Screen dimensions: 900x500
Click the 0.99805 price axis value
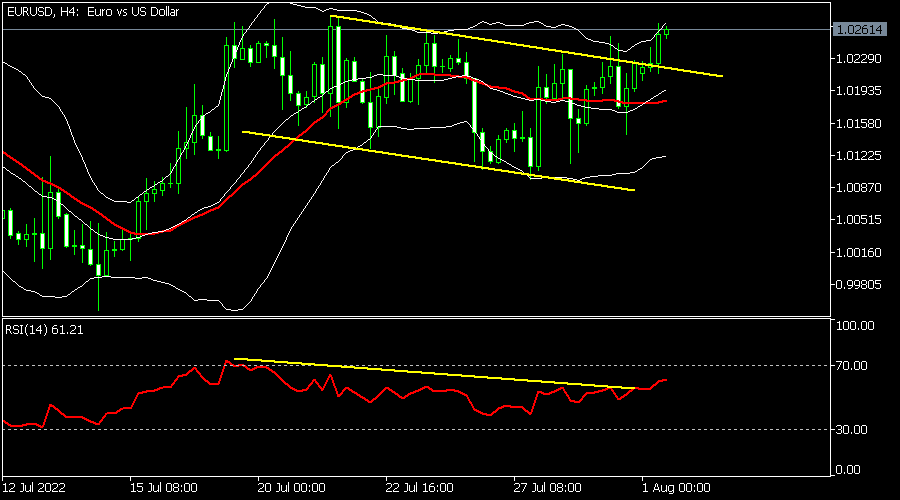pos(859,284)
